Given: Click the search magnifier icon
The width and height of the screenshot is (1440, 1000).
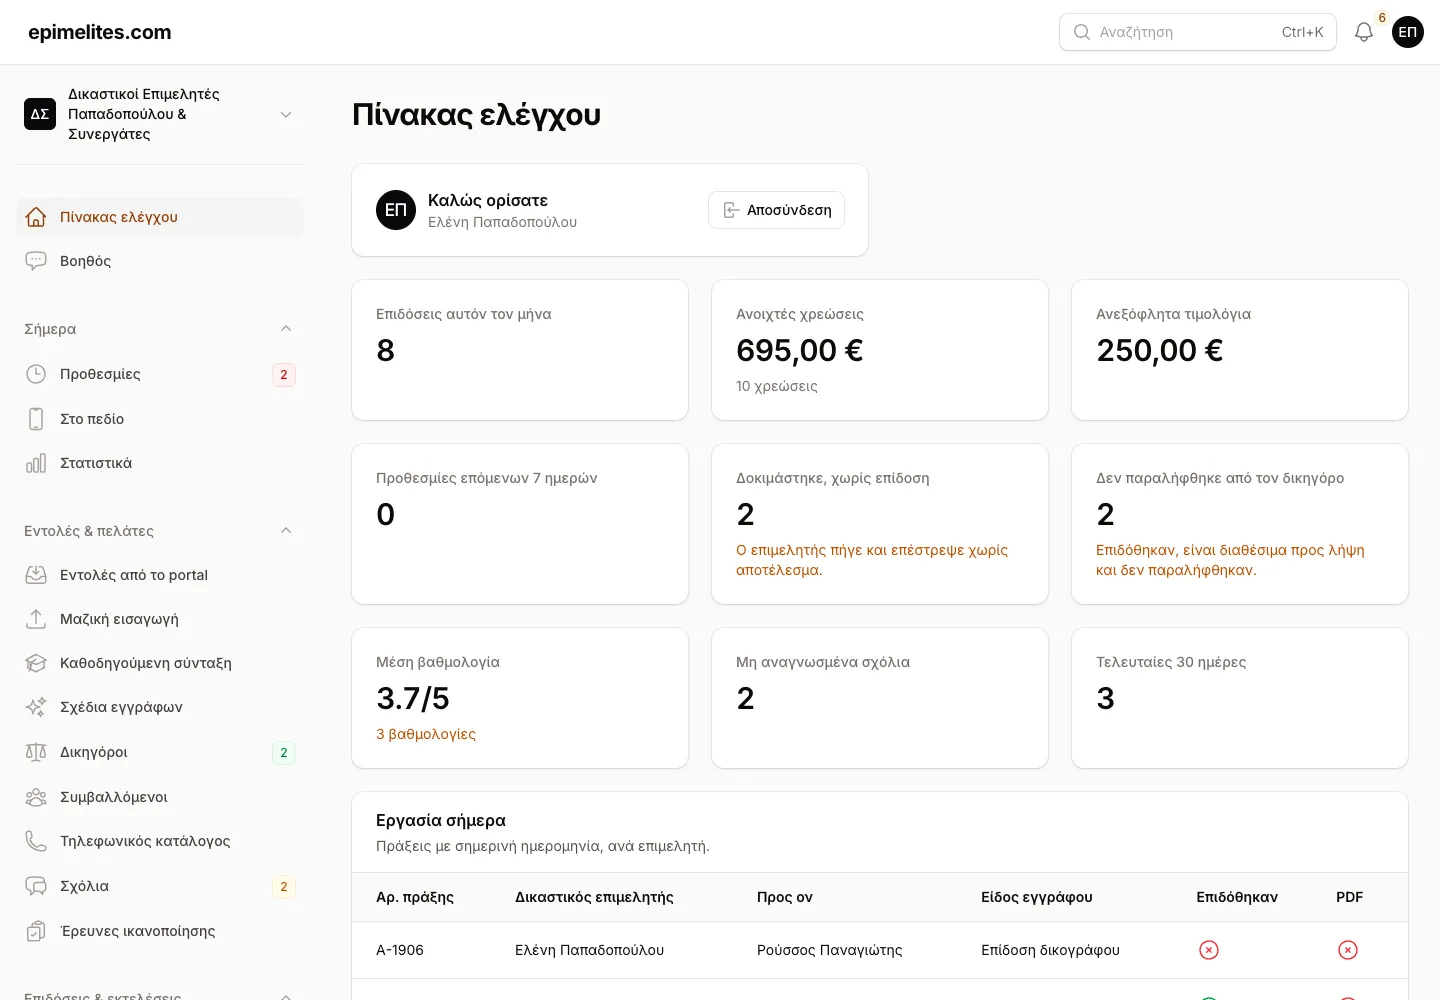Looking at the screenshot, I should [x=1081, y=32].
